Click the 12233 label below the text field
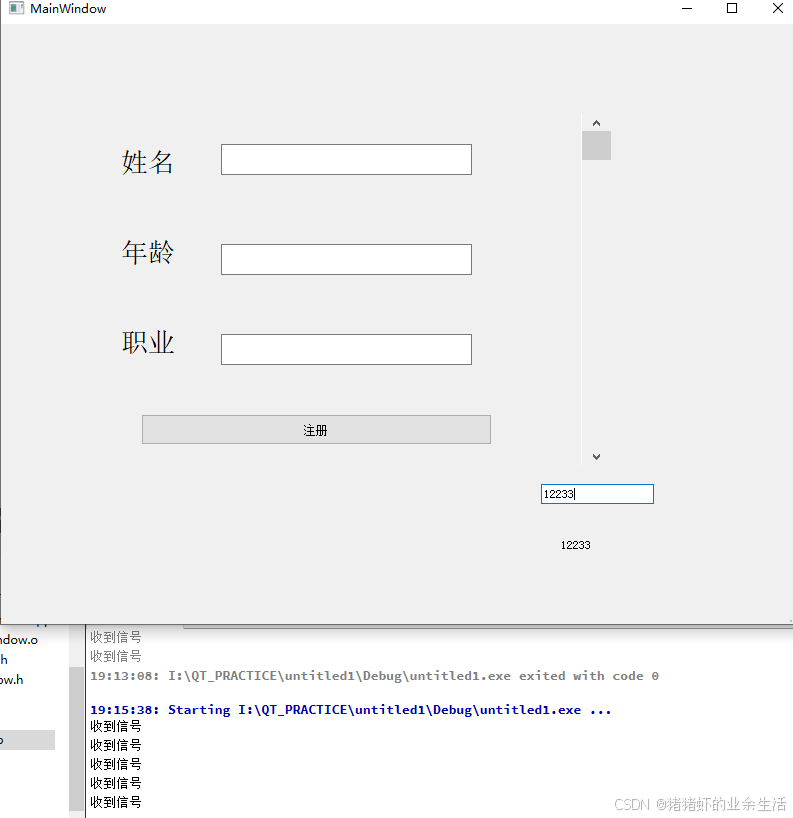793x818 pixels. pos(575,545)
